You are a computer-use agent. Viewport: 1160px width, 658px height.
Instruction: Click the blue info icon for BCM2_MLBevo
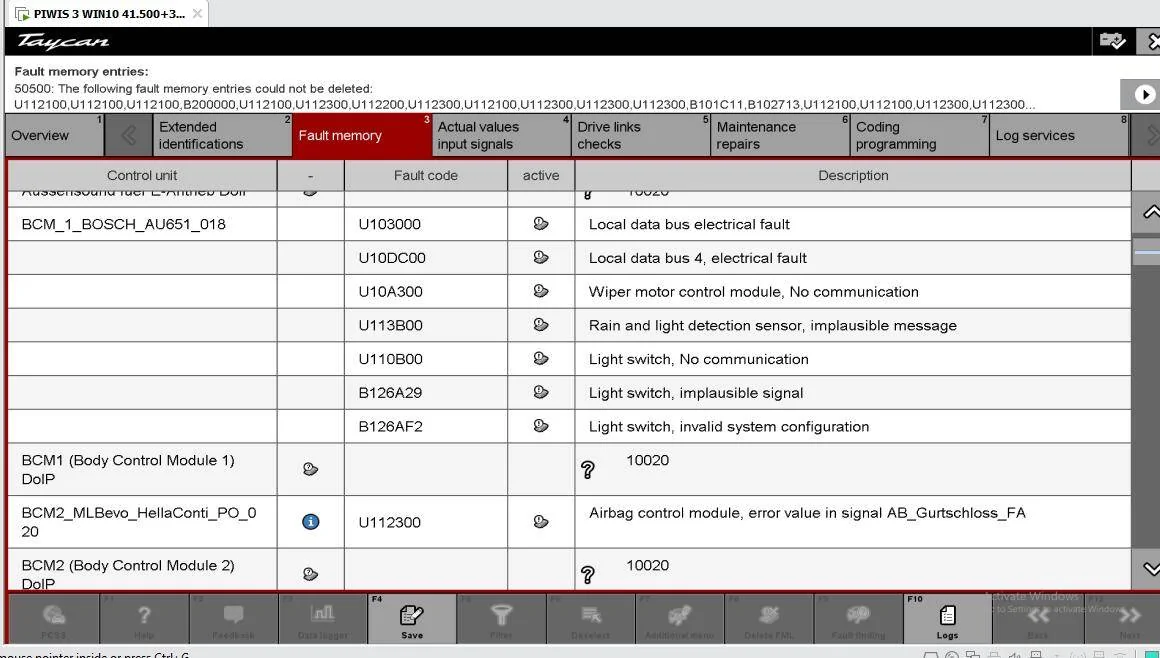311,522
